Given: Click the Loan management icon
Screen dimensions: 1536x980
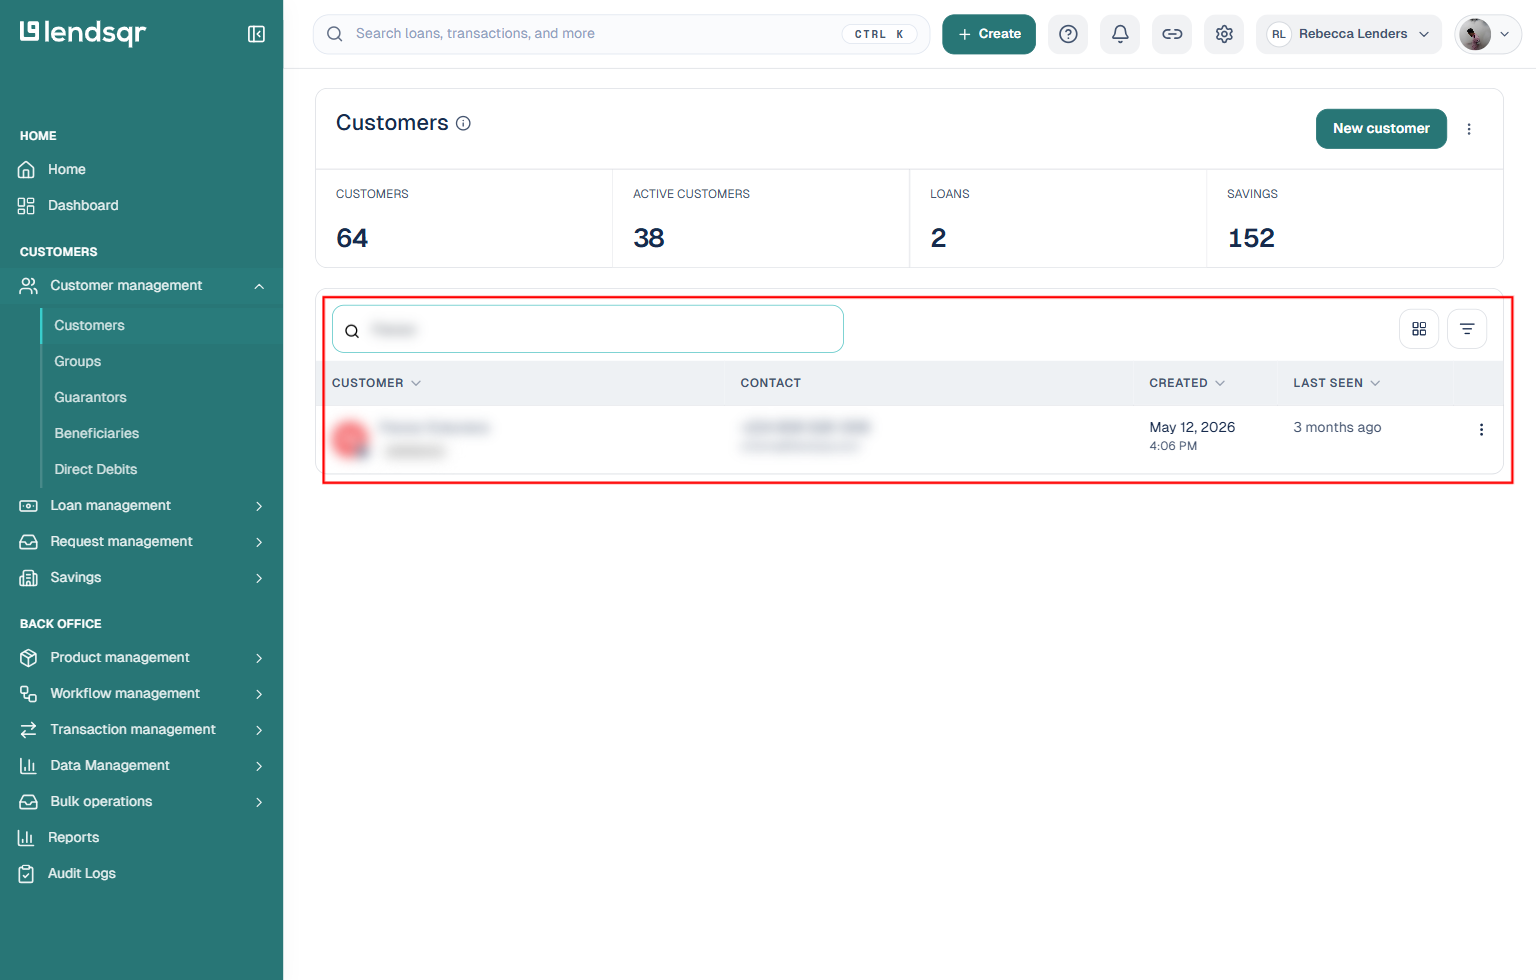Looking at the screenshot, I should point(29,506).
